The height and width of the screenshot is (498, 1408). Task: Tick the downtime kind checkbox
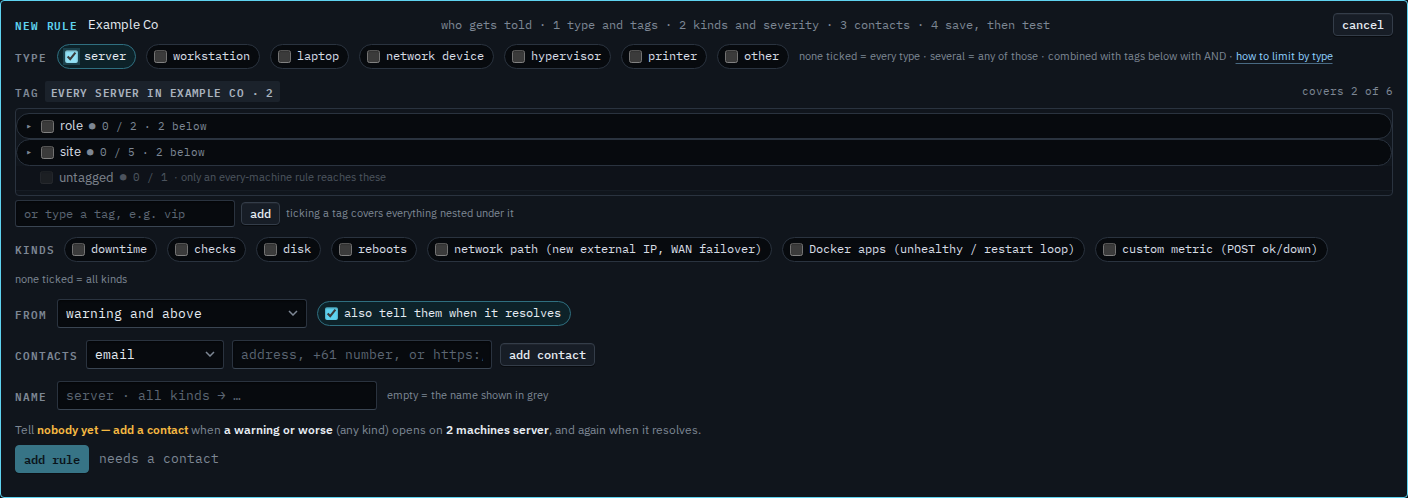coord(78,249)
